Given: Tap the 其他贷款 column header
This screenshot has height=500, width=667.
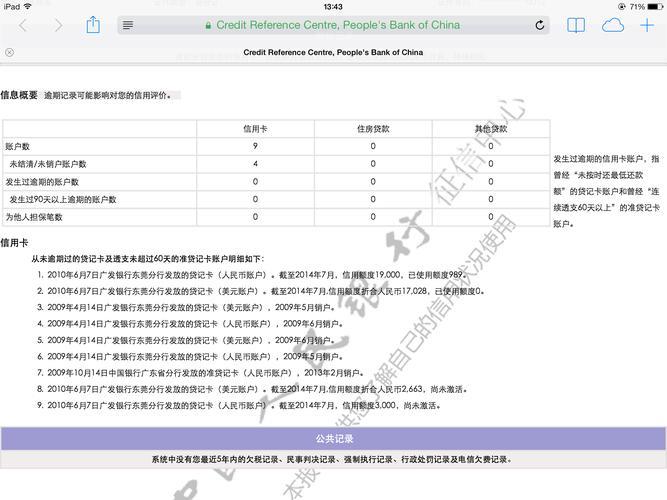Looking at the screenshot, I should pos(490,128).
